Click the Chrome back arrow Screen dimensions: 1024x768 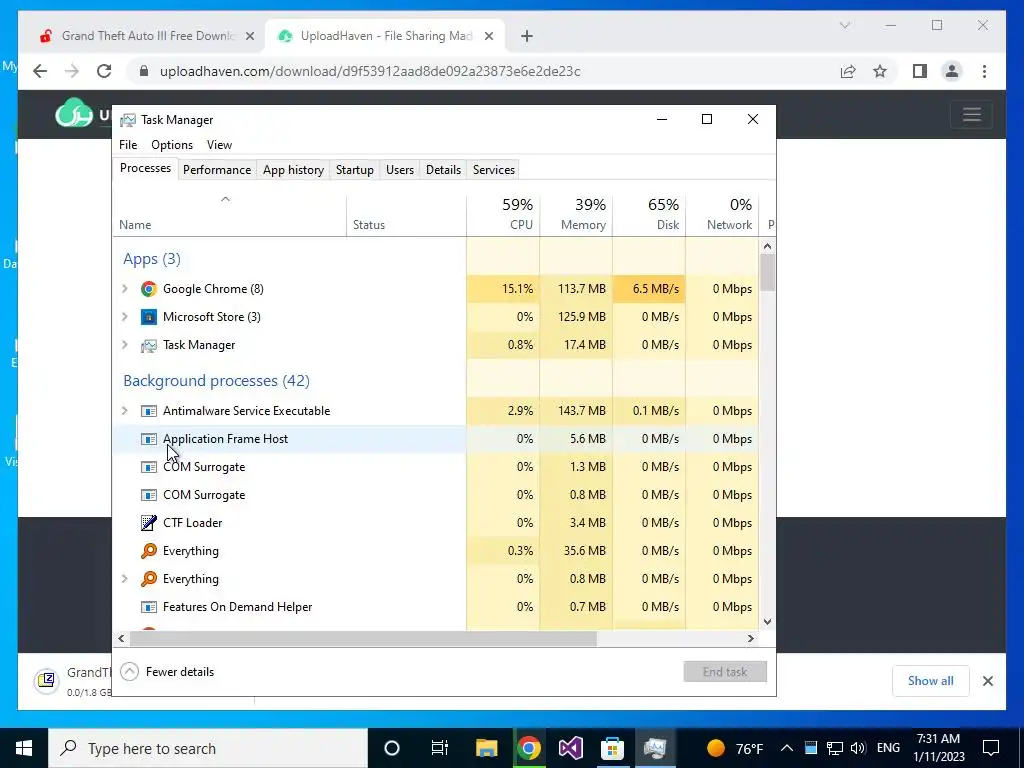[40, 71]
